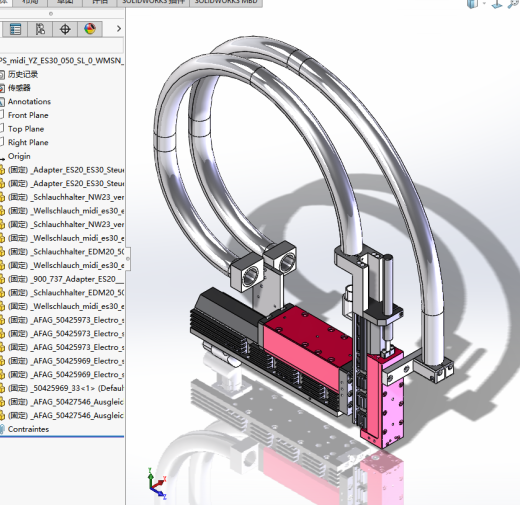Screen dimensions: 520x505
Task: Select Front Plane in the tree
Action: 28,115
